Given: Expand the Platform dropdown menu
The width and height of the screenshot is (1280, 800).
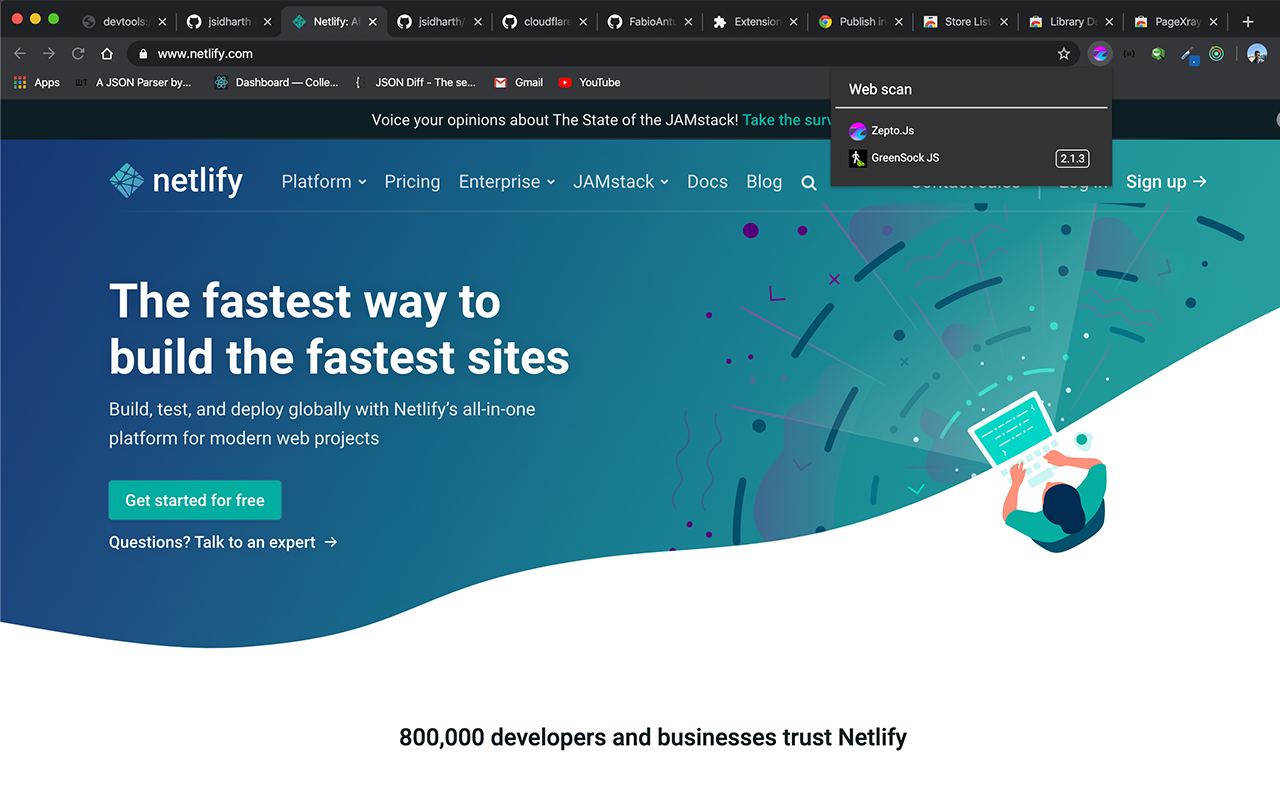Looking at the screenshot, I should point(324,182).
